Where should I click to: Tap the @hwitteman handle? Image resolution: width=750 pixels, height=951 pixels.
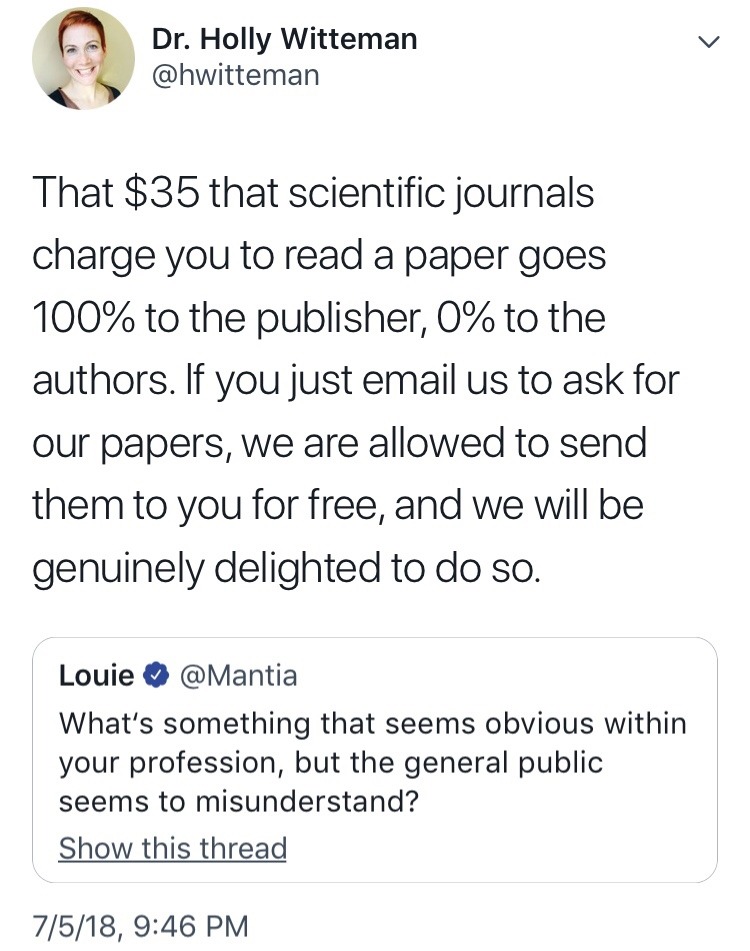pyautogui.click(x=236, y=75)
